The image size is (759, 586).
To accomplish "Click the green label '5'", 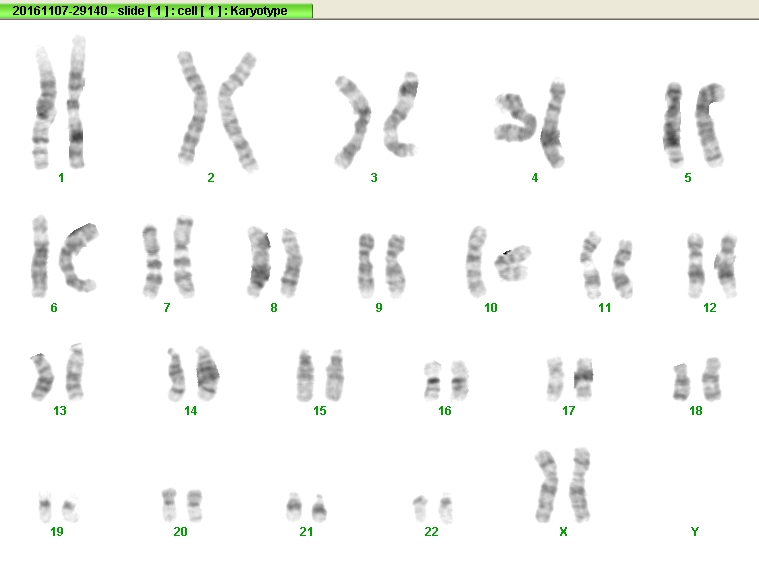I will pos(687,178).
